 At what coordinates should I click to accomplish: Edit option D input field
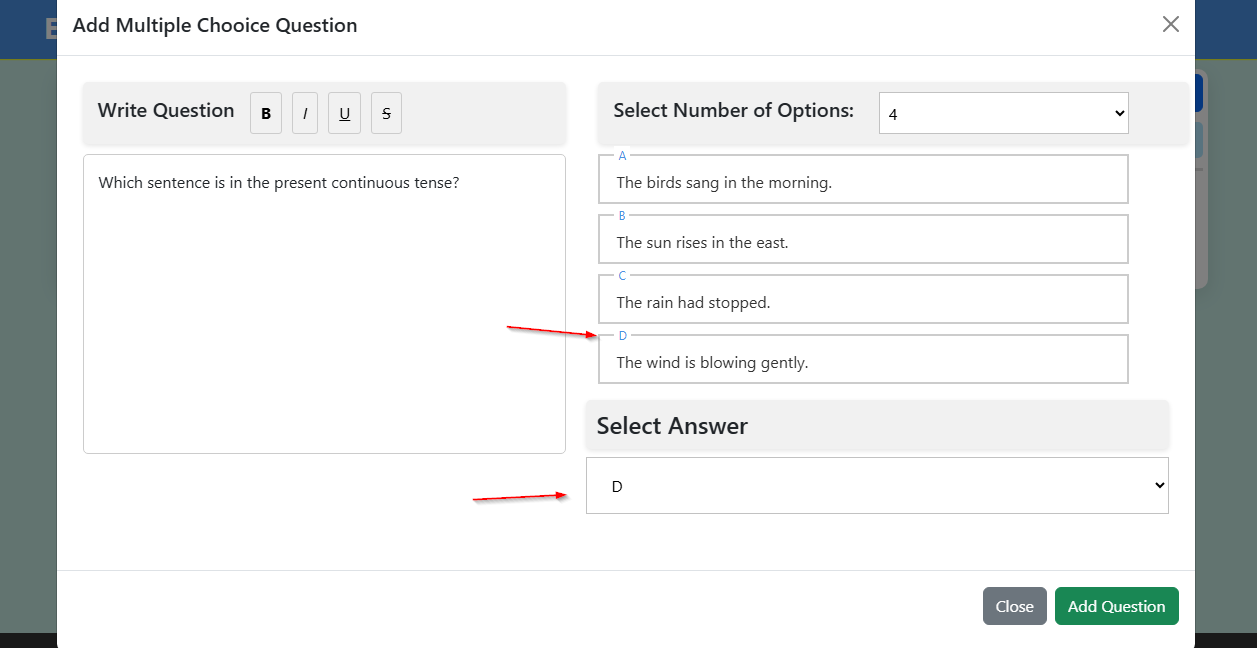point(863,359)
